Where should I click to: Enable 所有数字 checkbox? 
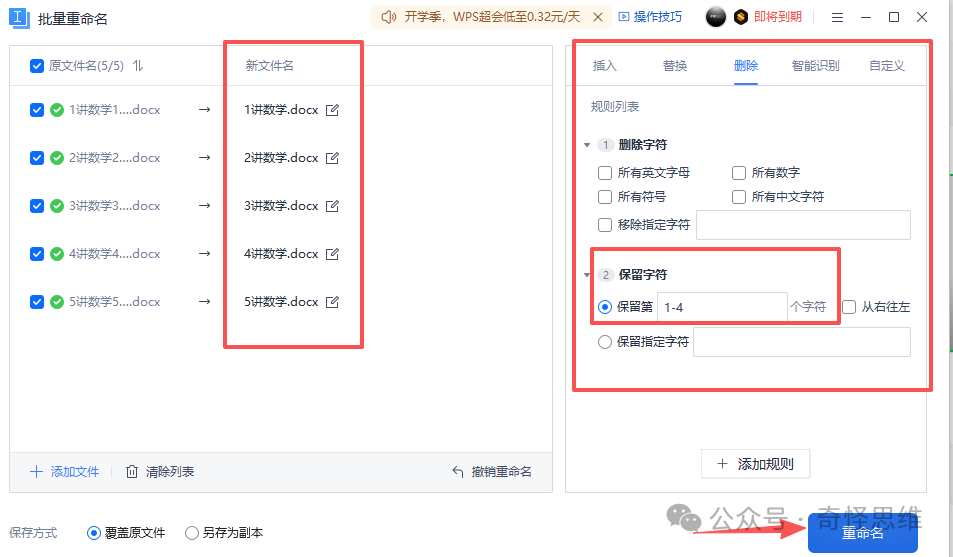(739, 173)
